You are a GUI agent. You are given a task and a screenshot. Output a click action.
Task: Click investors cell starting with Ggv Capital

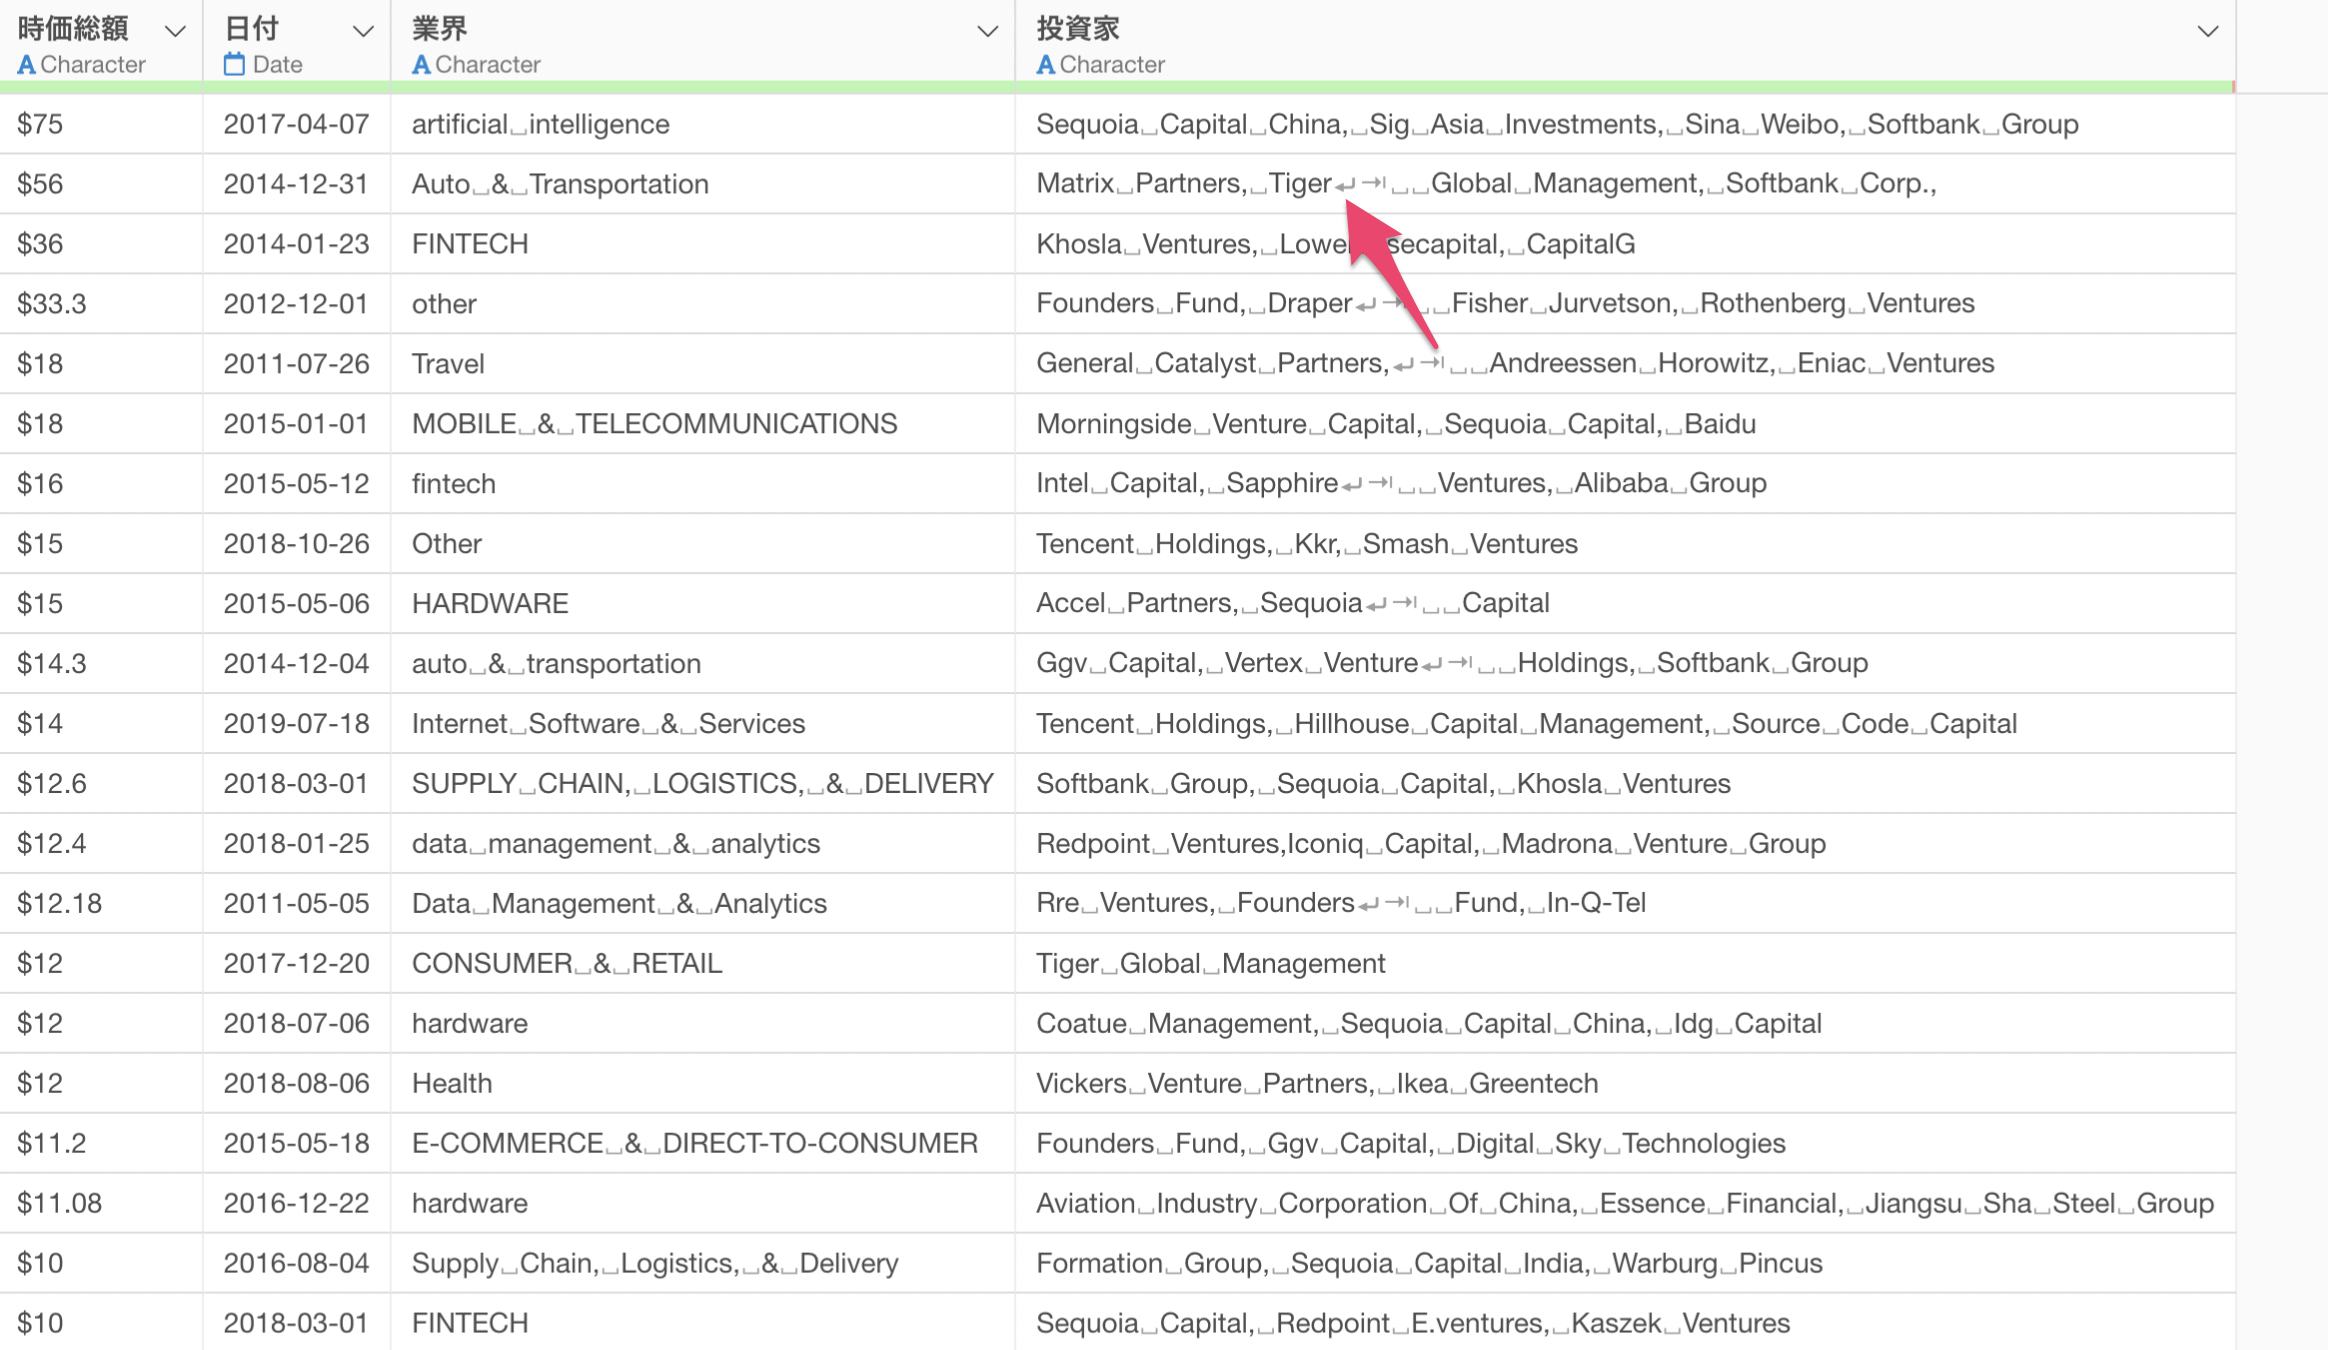(x=1625, y=664)
